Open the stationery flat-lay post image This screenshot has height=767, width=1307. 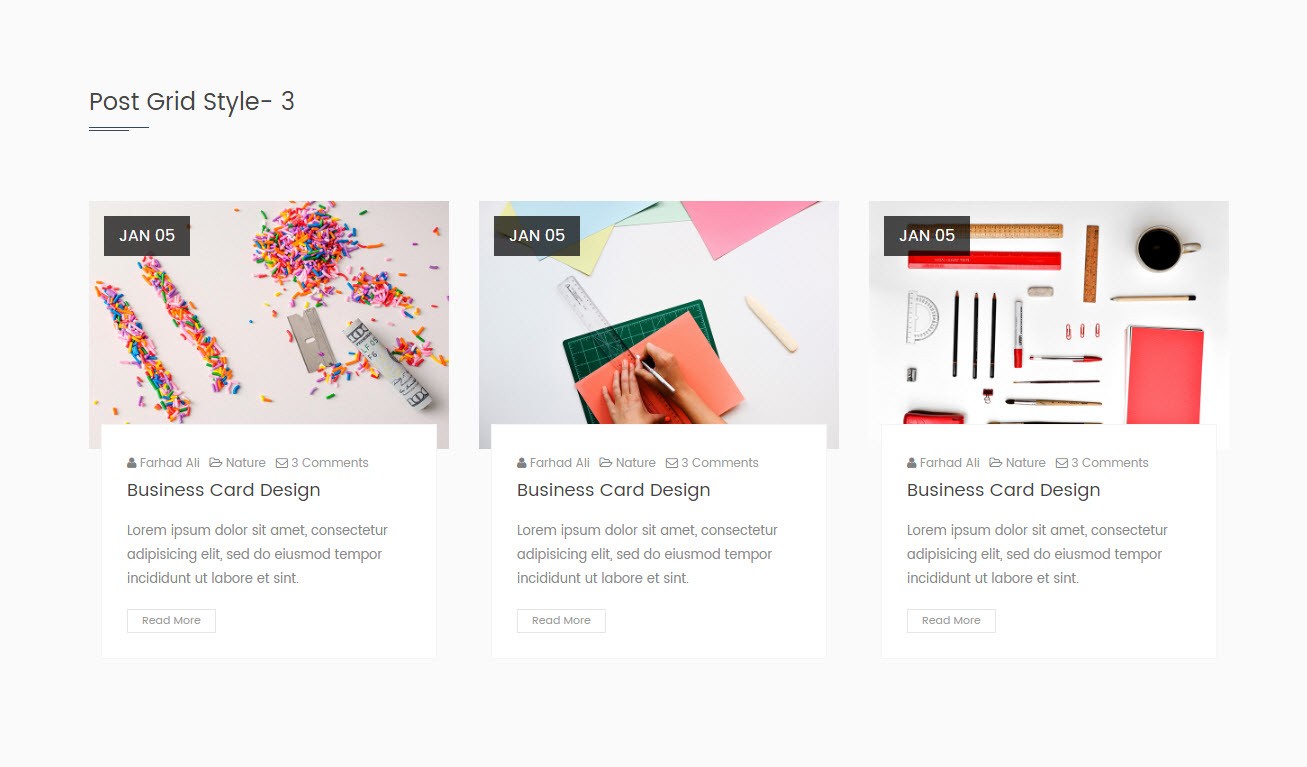click(1049, 325)
